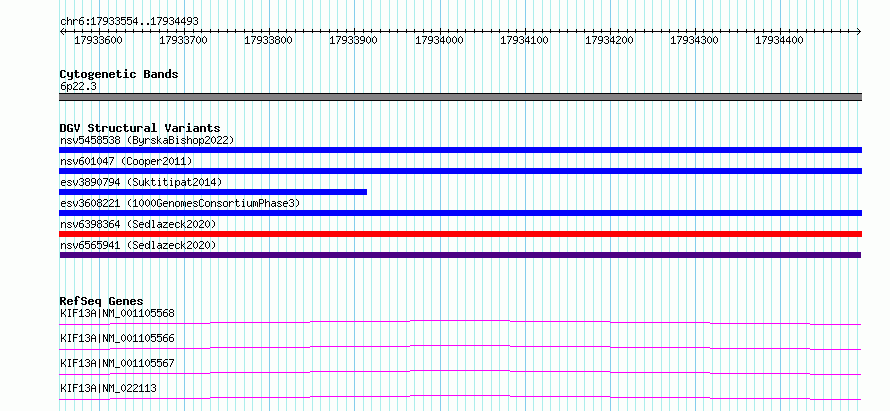
Task: Select the KIF13A NM_022113 intron line
Action: coord(460,397)
